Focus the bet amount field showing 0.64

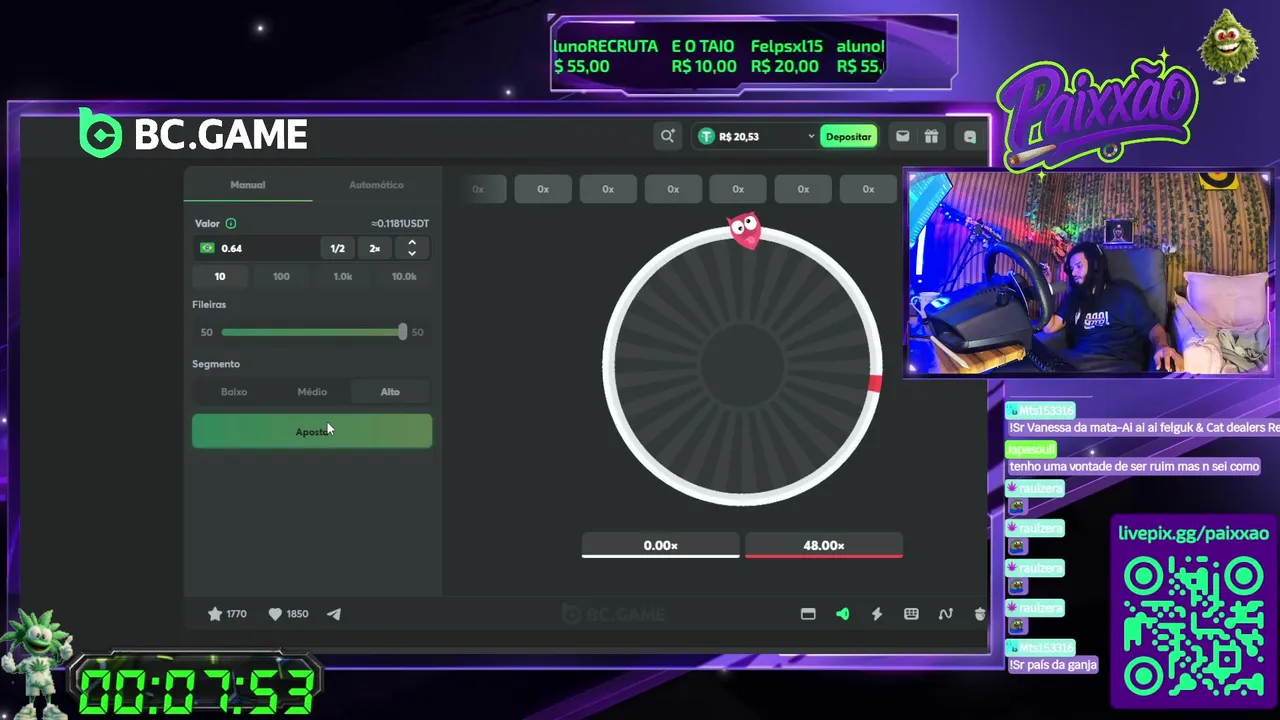coord(258,248)
